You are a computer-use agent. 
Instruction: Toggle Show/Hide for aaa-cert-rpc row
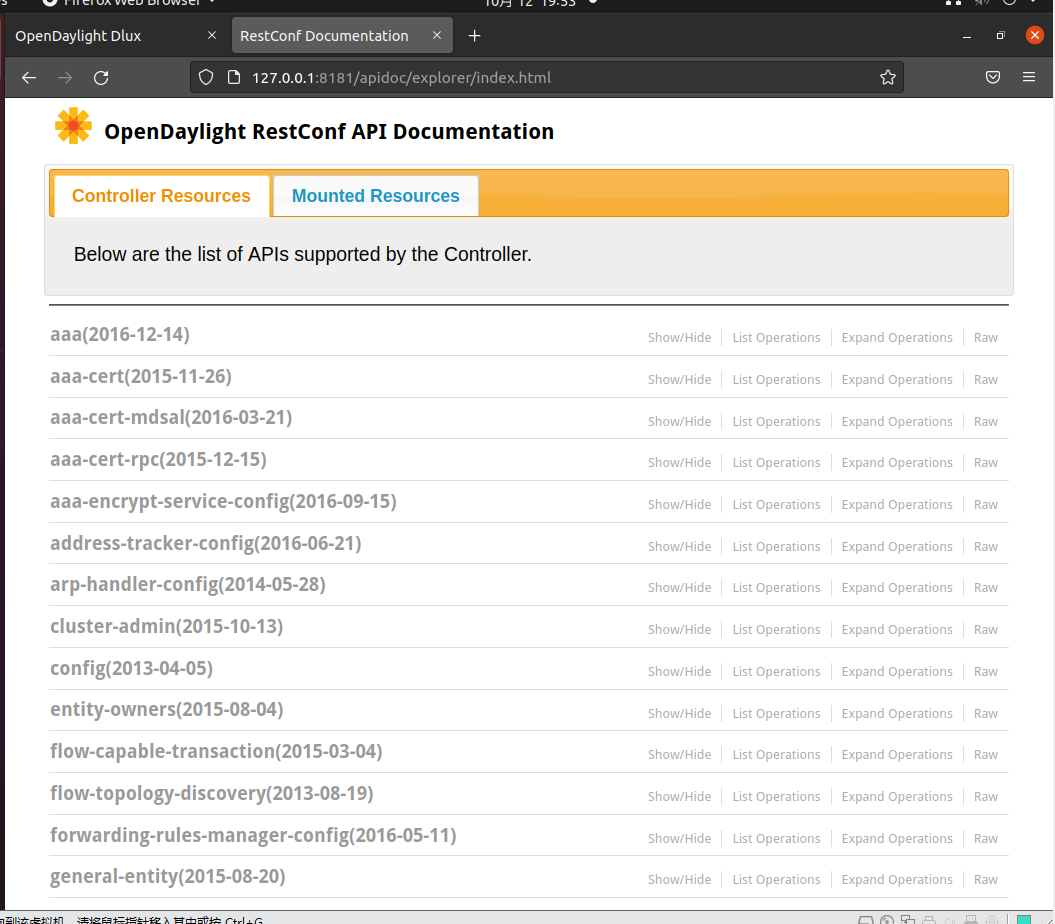(x=679, y=462)
